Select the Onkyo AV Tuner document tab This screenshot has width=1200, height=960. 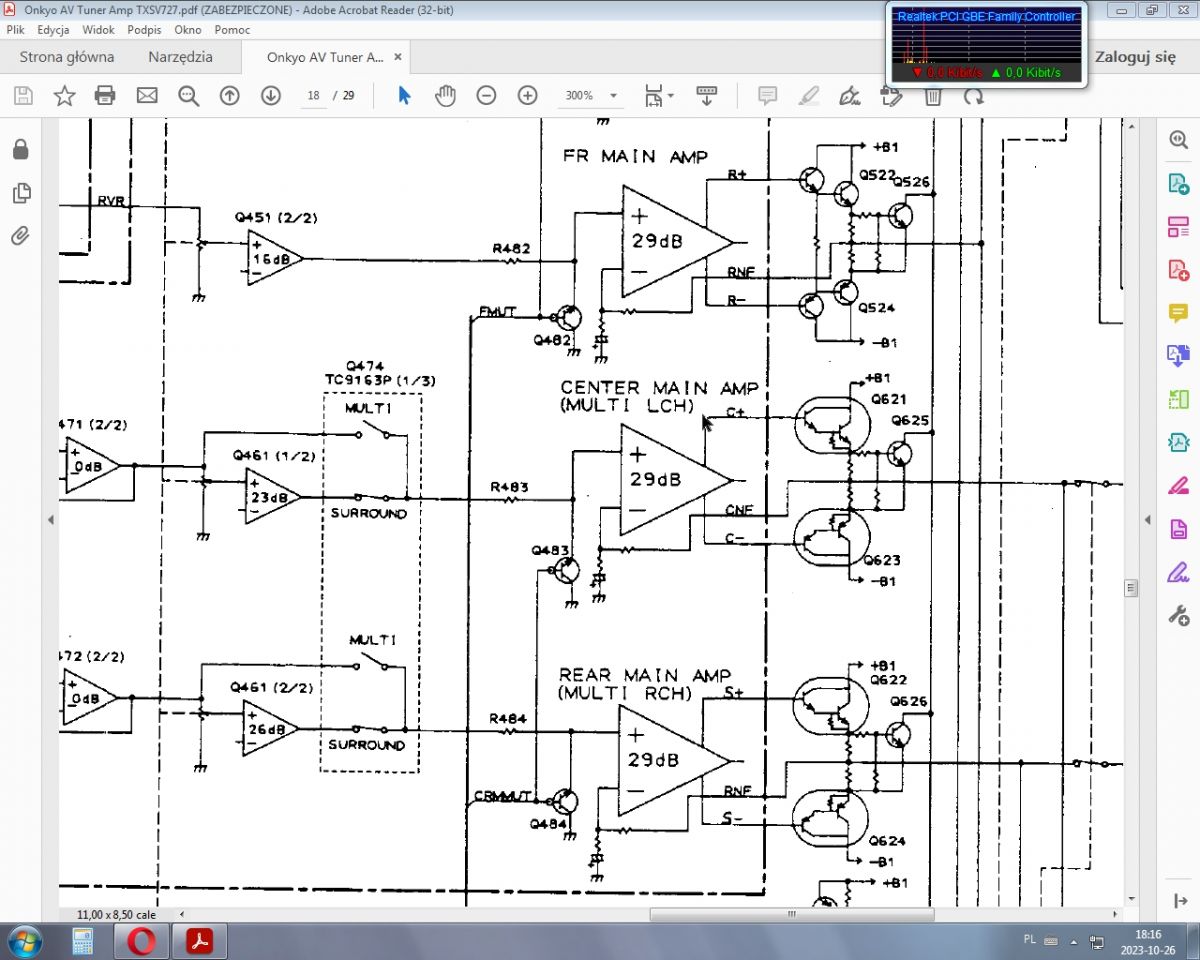[325, 57]
